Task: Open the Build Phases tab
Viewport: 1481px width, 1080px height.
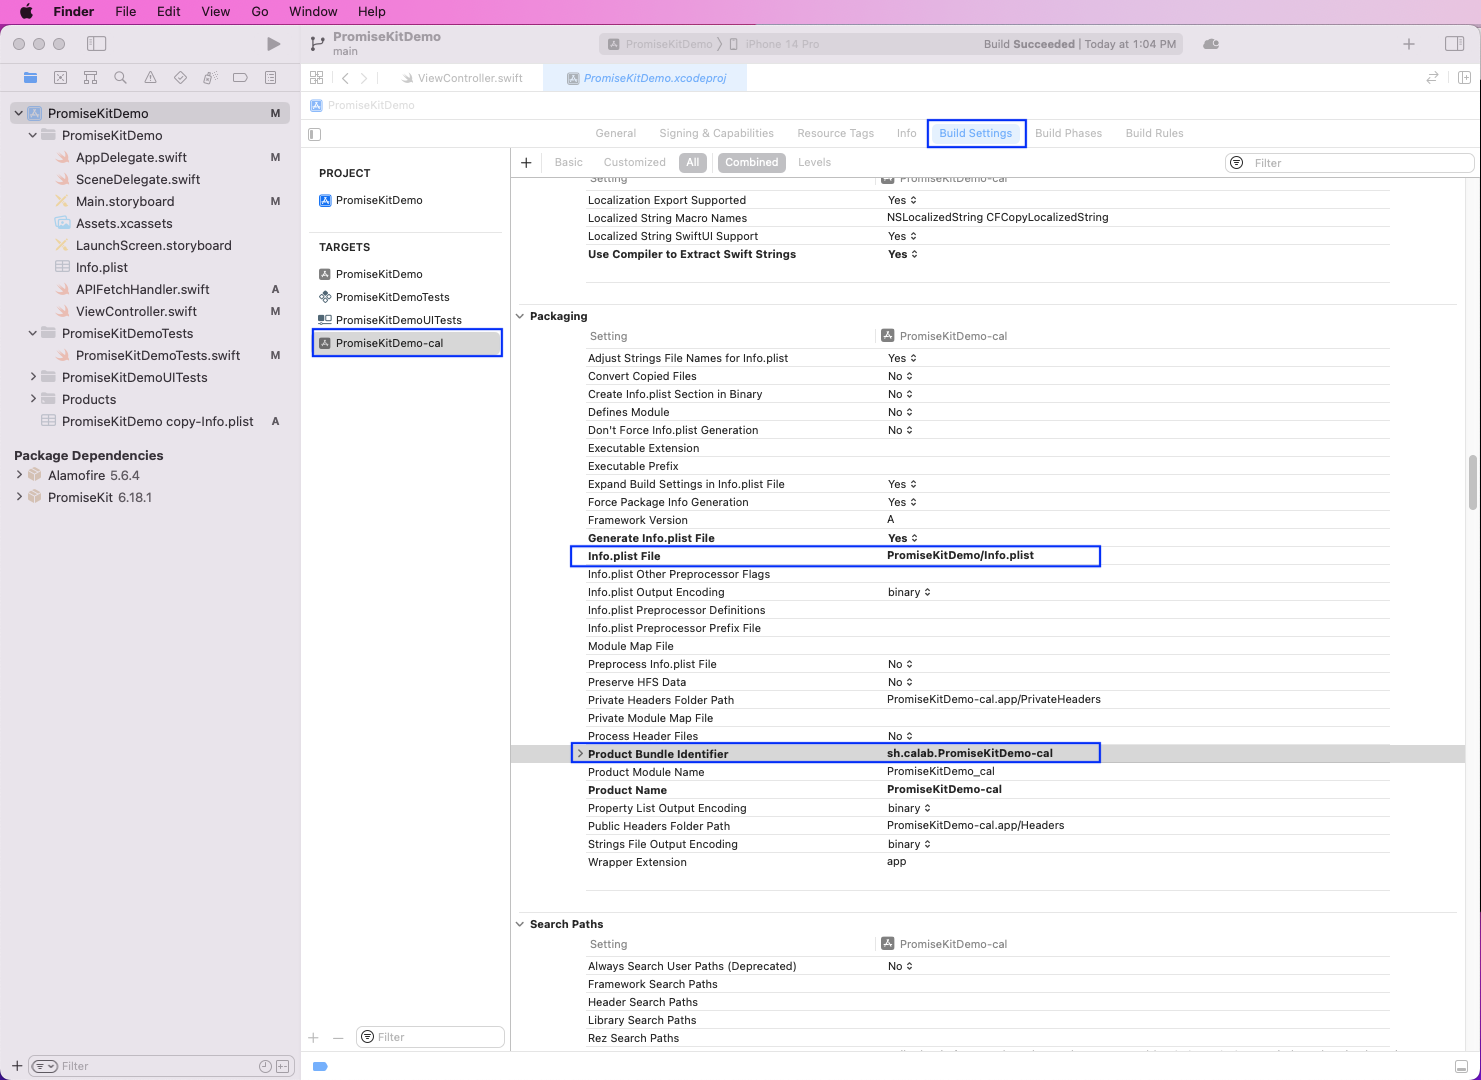Action: click(1068, 133)
